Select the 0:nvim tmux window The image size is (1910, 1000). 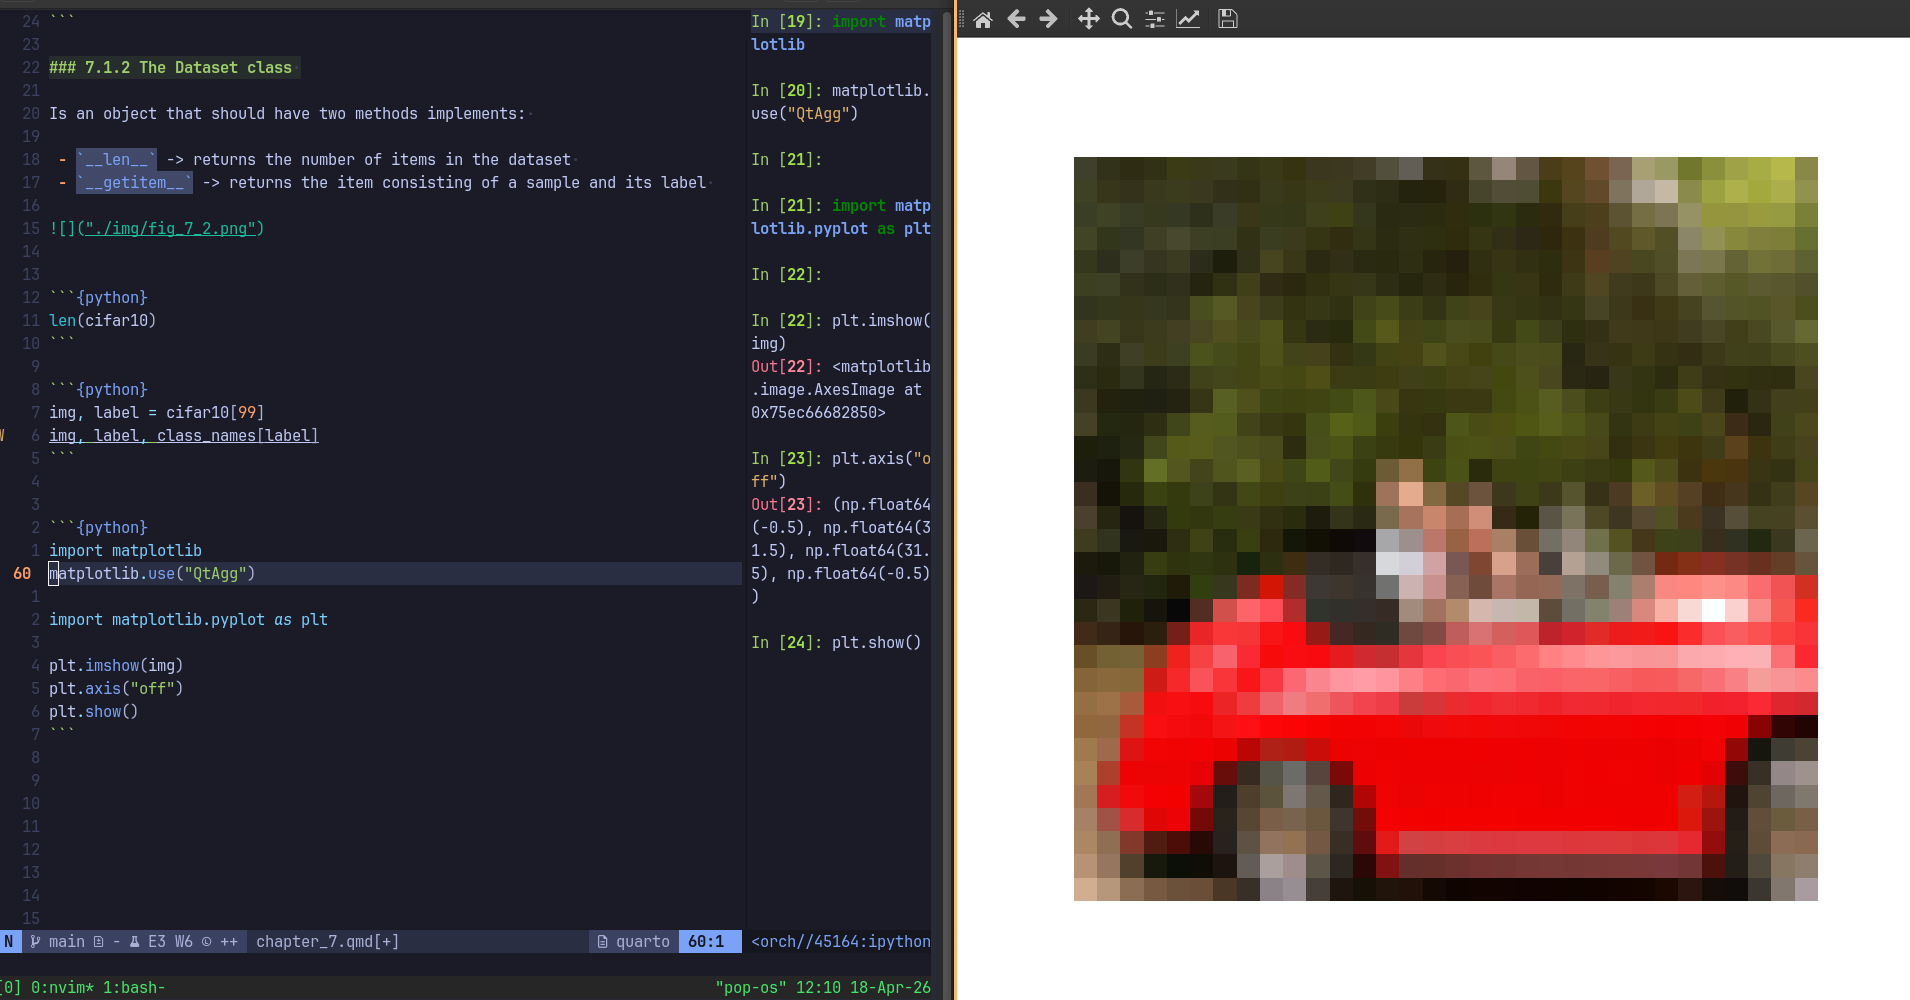coord(62,987)
